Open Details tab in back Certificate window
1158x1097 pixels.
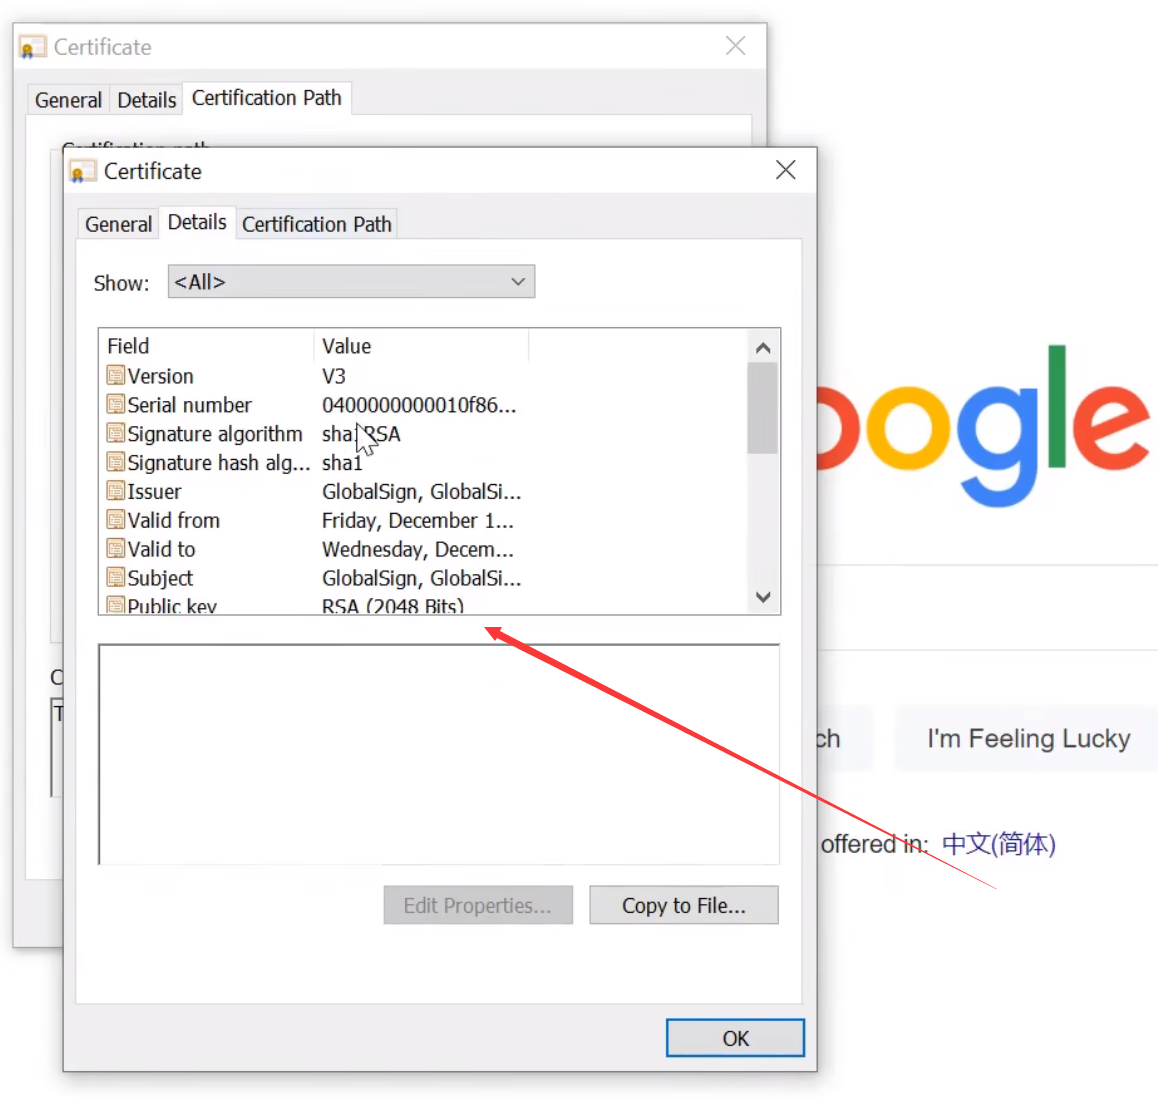coord(146,100)
